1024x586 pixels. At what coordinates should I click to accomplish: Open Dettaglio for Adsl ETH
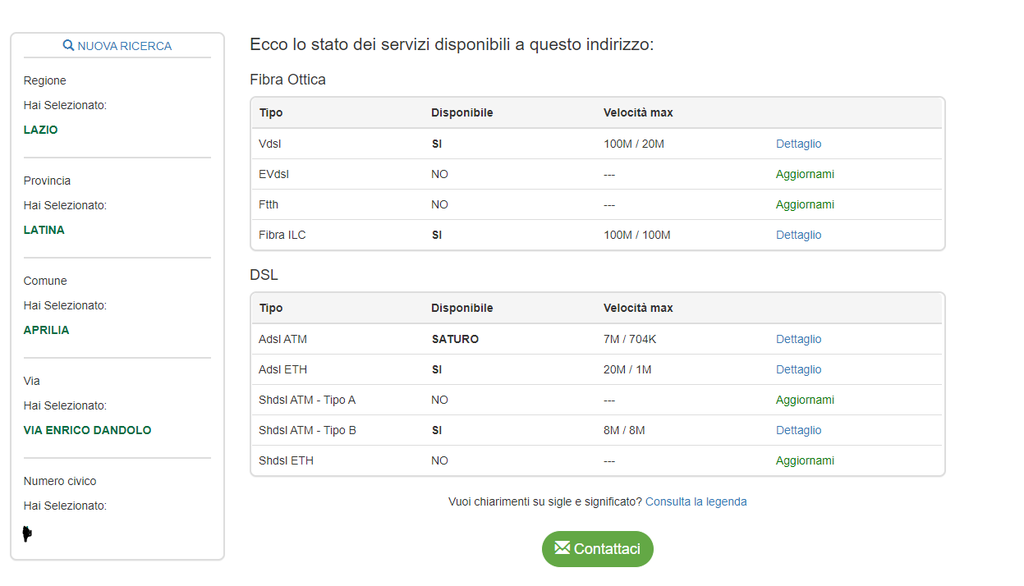click(x=798, y=370)
